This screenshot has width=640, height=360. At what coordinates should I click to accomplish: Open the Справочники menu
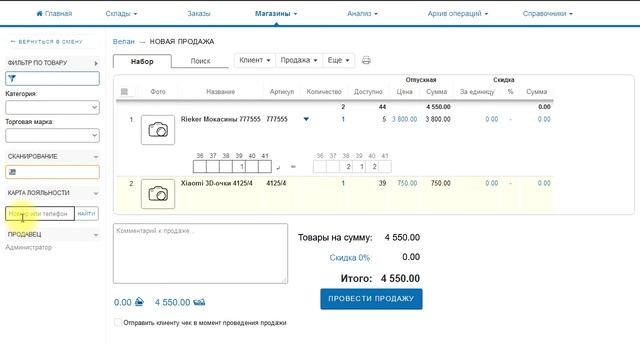[x=548, y=13]
